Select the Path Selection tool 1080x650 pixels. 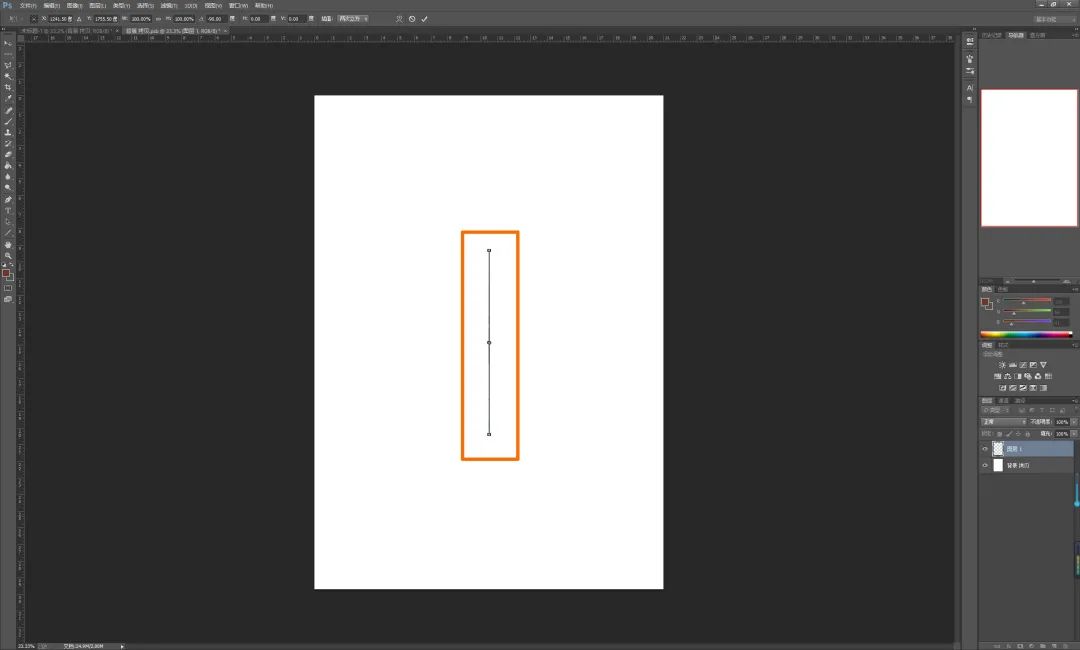(8, 221)
